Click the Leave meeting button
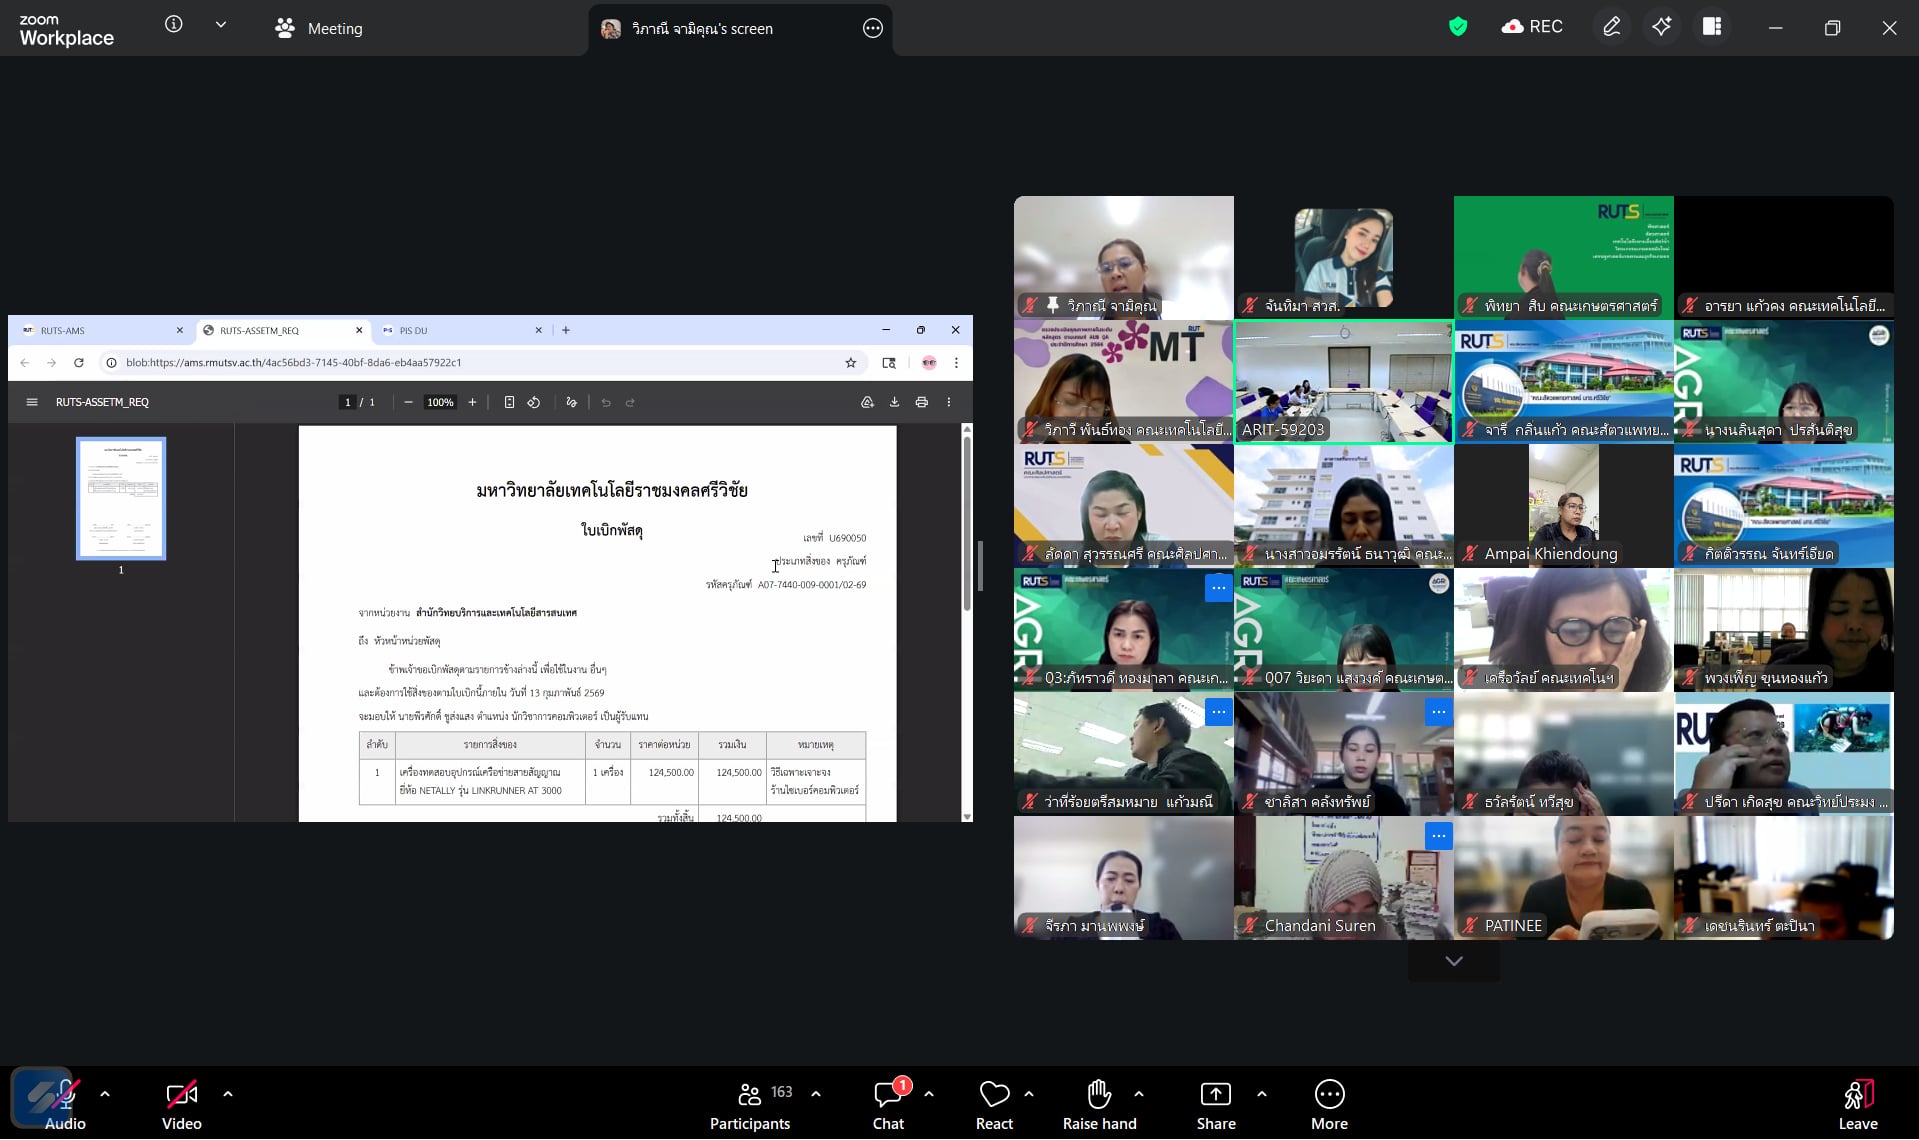Image resolution: width=1919 pixels, height=1140 pixels. tap(1857, 1105)
